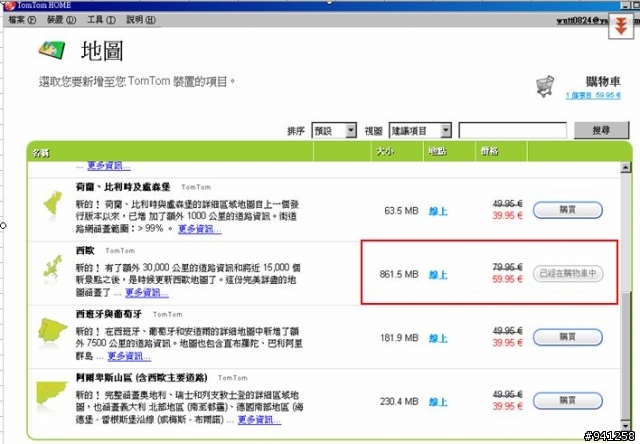Focus the map search text field
Screen dimensions: 640x444
coord(513,131)
